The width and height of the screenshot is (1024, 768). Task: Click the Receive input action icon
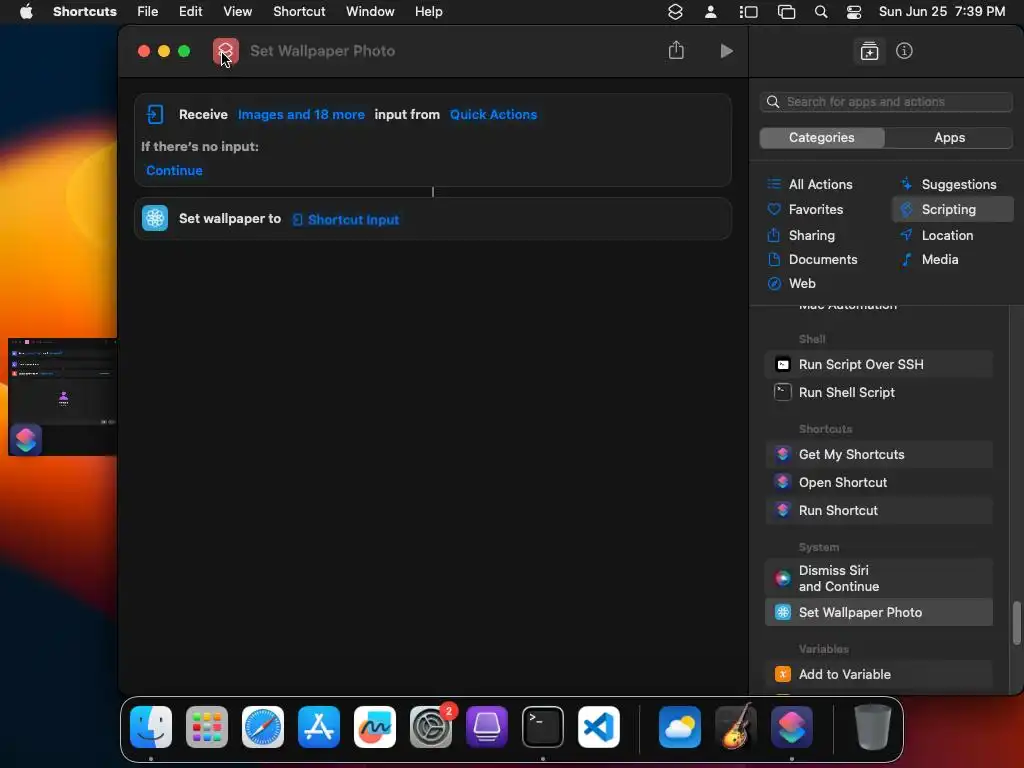(155, 114)
